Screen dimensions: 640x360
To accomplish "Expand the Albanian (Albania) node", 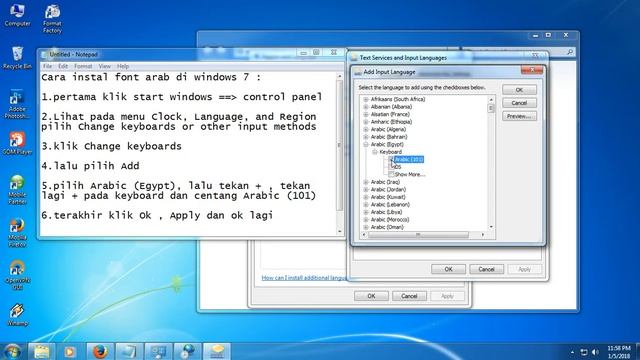I will [x=366, y=107].
